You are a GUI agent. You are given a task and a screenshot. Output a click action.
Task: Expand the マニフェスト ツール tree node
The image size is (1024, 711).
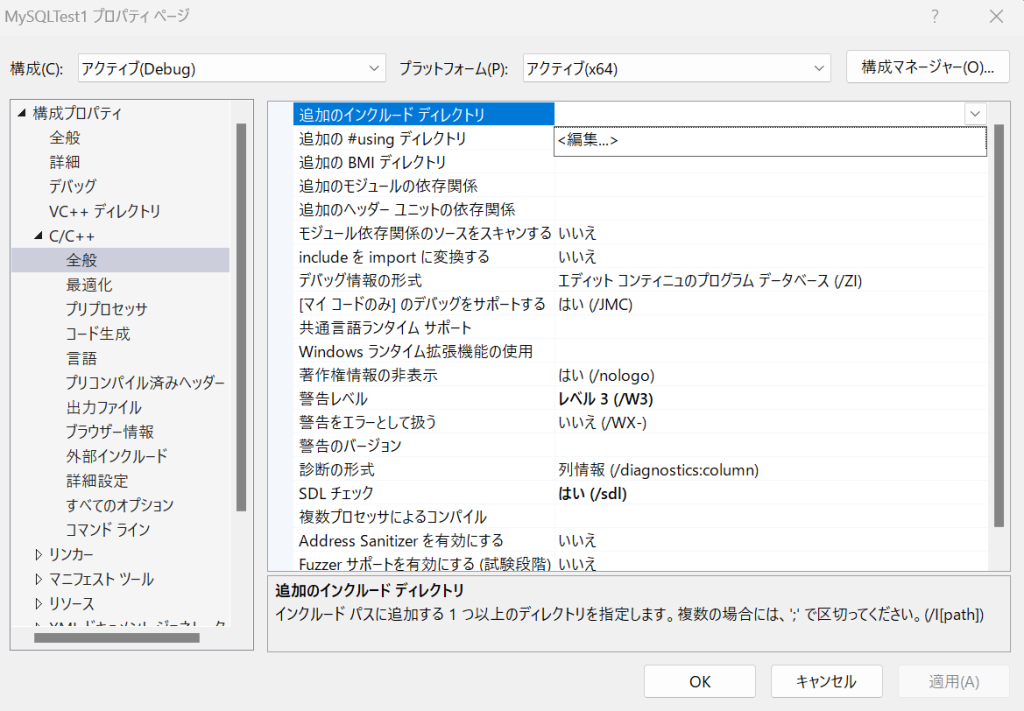click(39, 579)
